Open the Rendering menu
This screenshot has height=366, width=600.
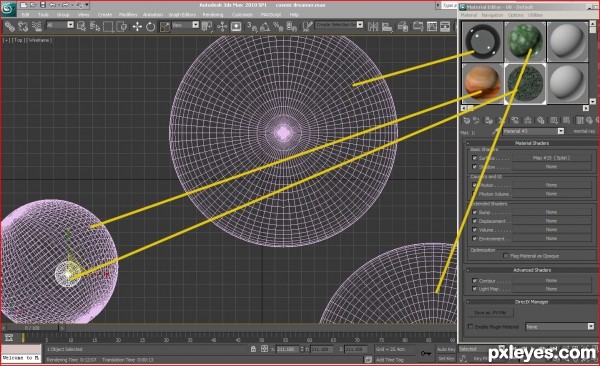[x=213, y=15]
